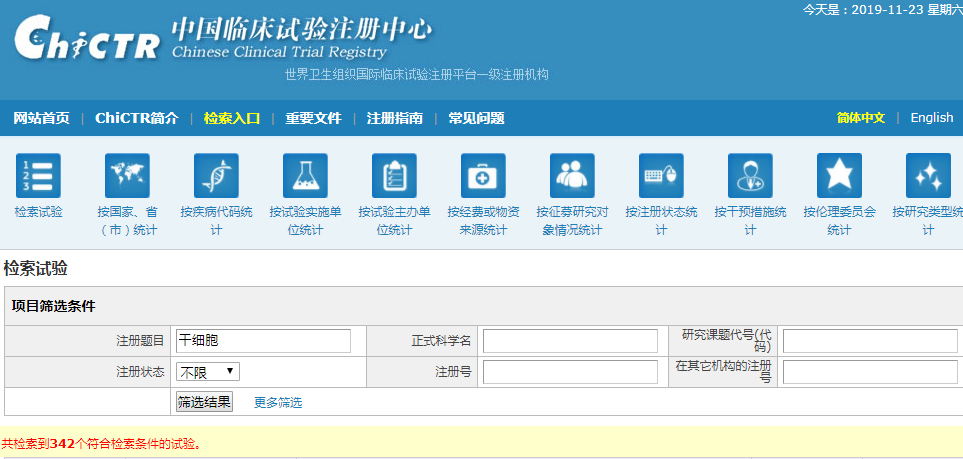This screenshot has height=459, width=963.
Task: Click the 正式科学名 input field
Action: [x=570, y=341]
